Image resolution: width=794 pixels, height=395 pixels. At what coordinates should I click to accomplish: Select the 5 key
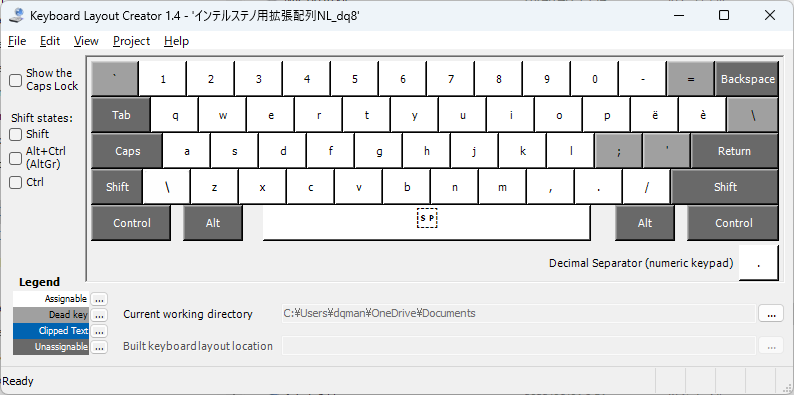pyautogui.click(x=354, y=78)
